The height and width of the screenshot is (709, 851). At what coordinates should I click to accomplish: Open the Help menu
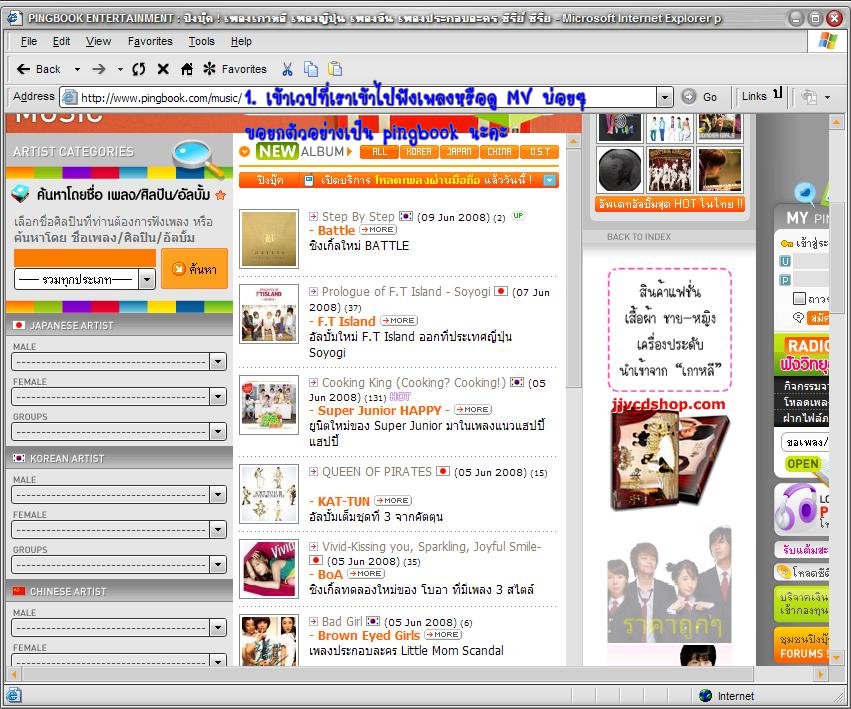(241, 41)
